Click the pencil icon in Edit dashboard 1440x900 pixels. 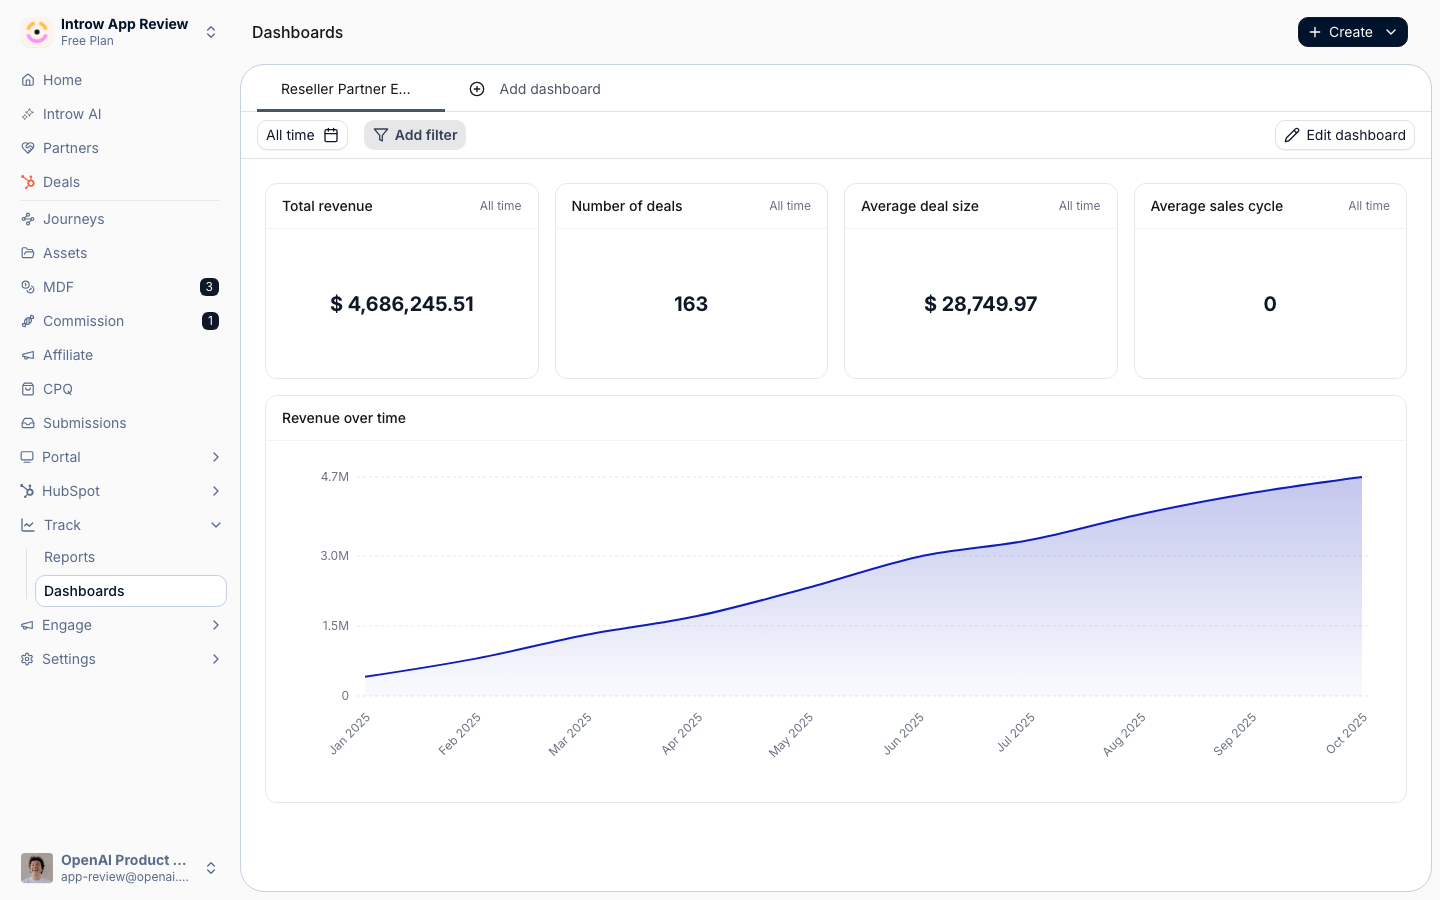(1292, 135)
